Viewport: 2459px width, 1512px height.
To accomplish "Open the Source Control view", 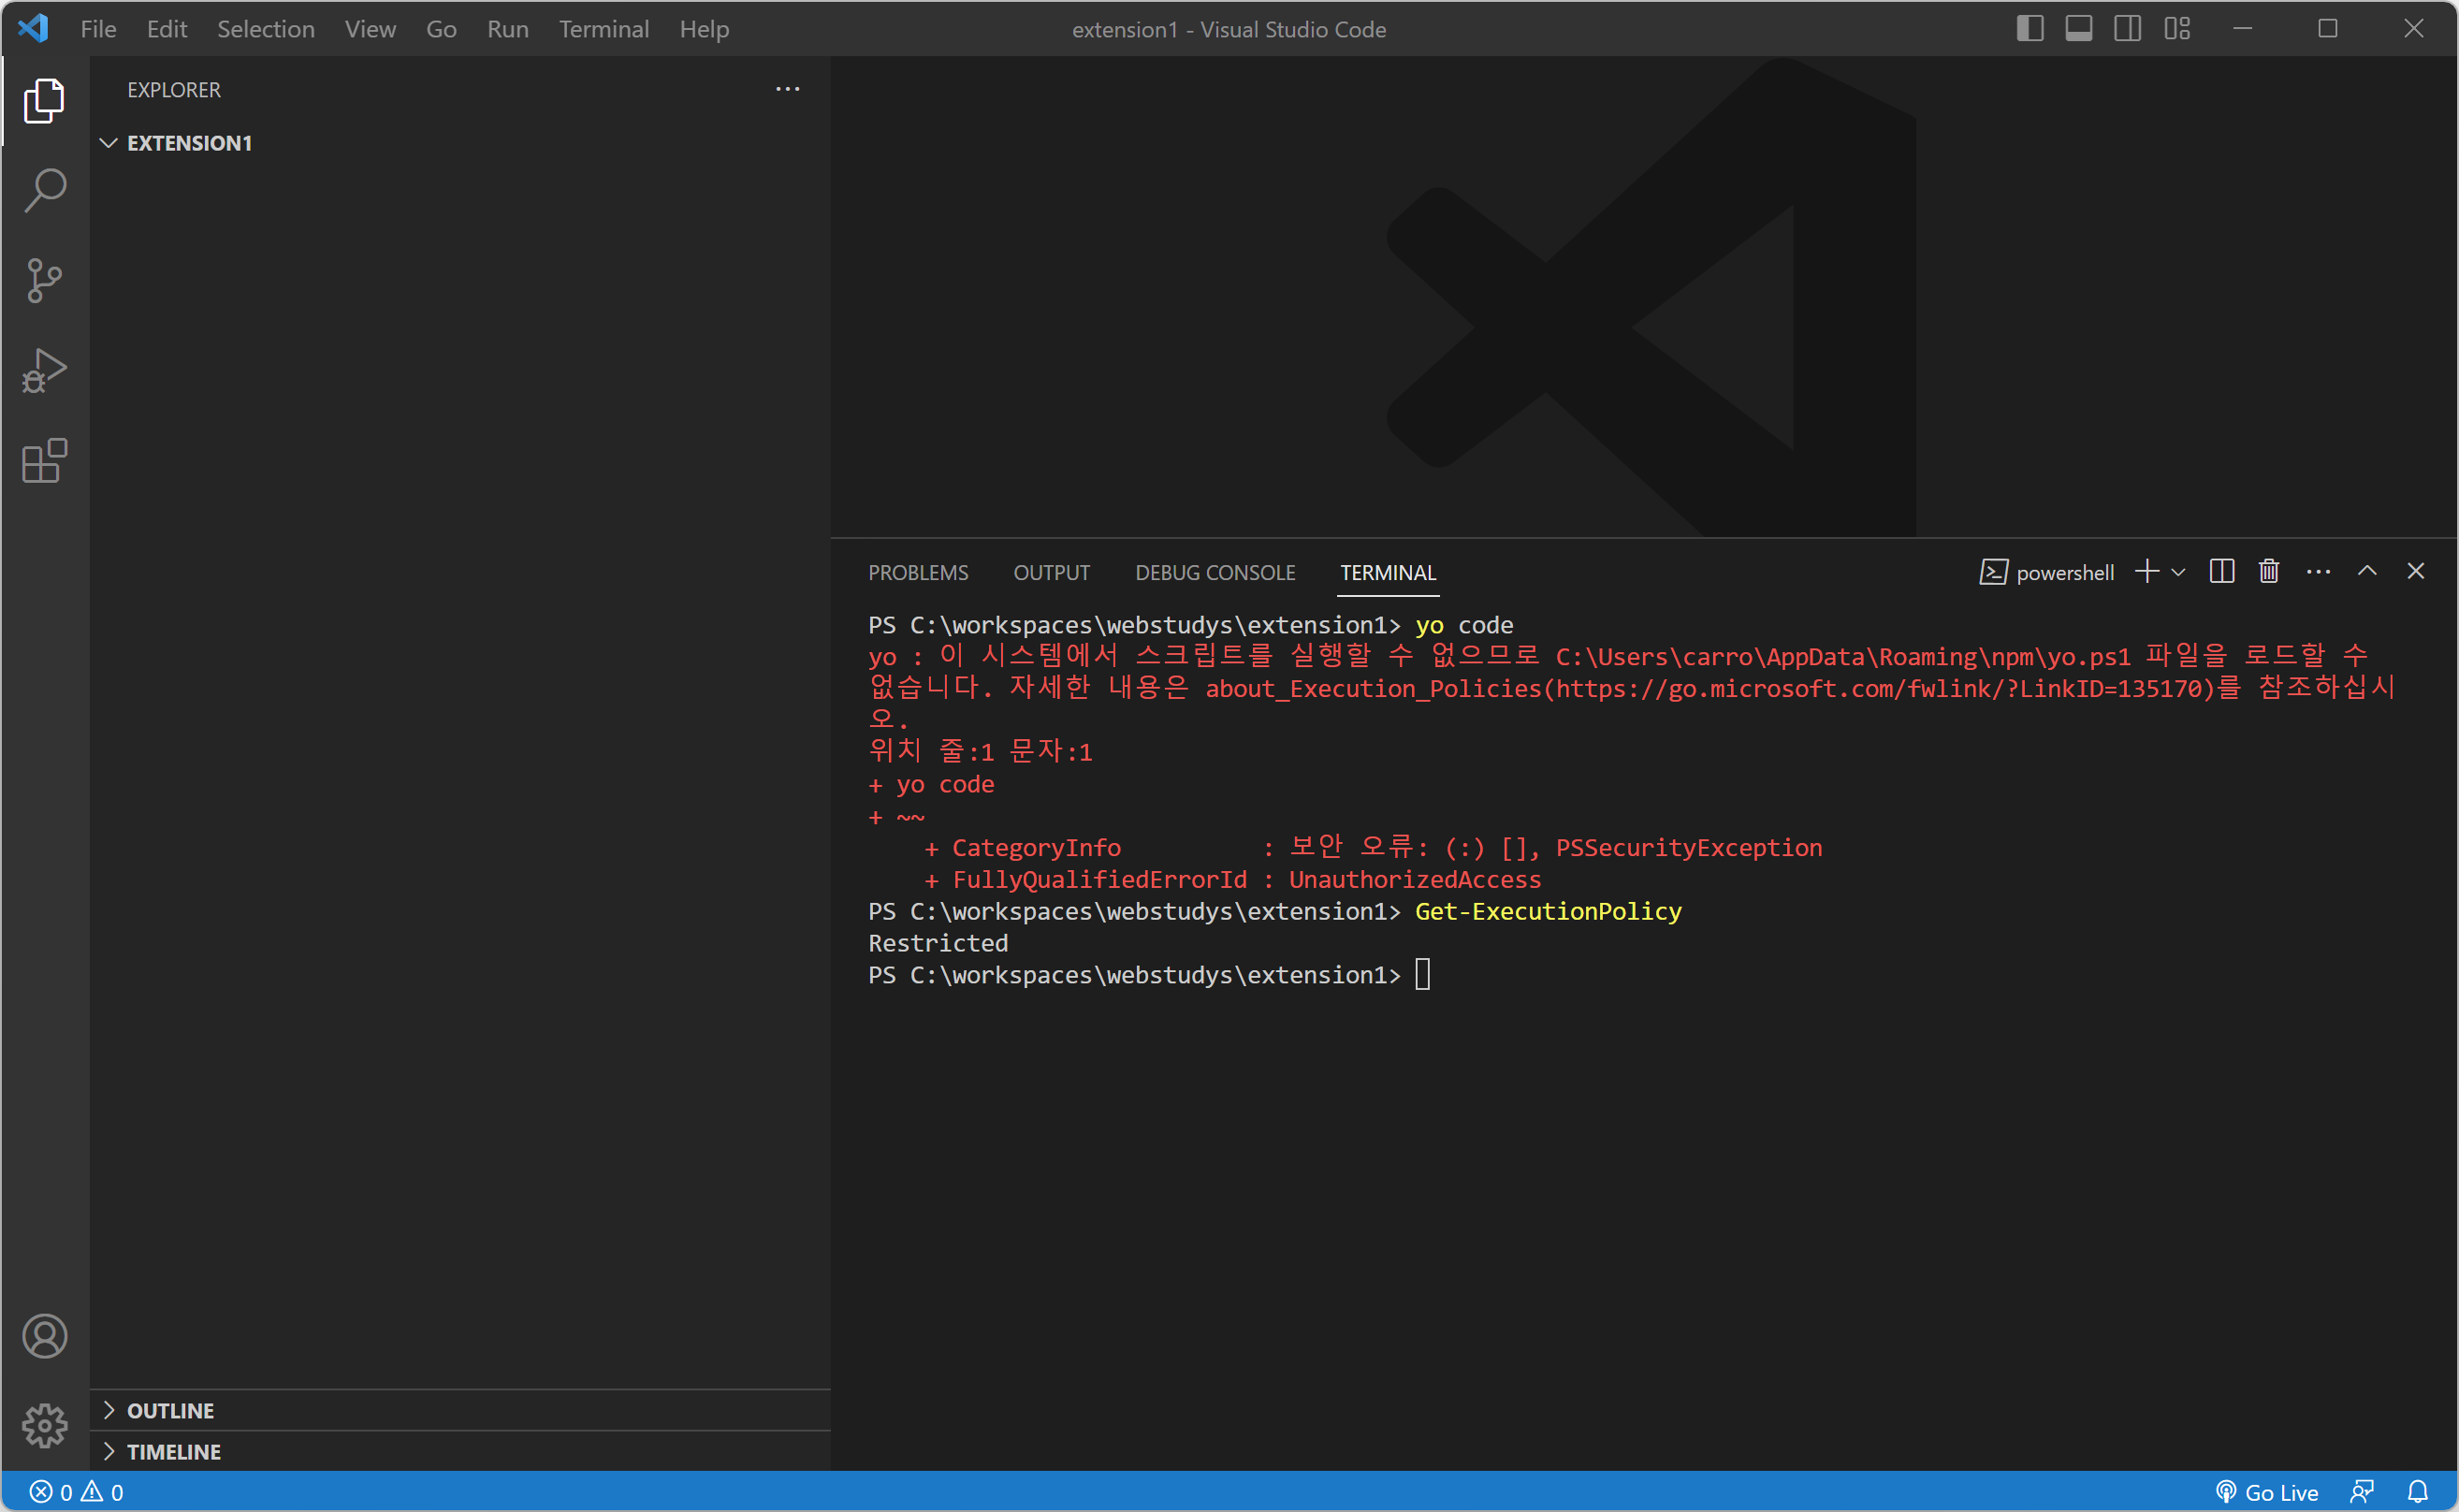I will click(x=45, y=280).
